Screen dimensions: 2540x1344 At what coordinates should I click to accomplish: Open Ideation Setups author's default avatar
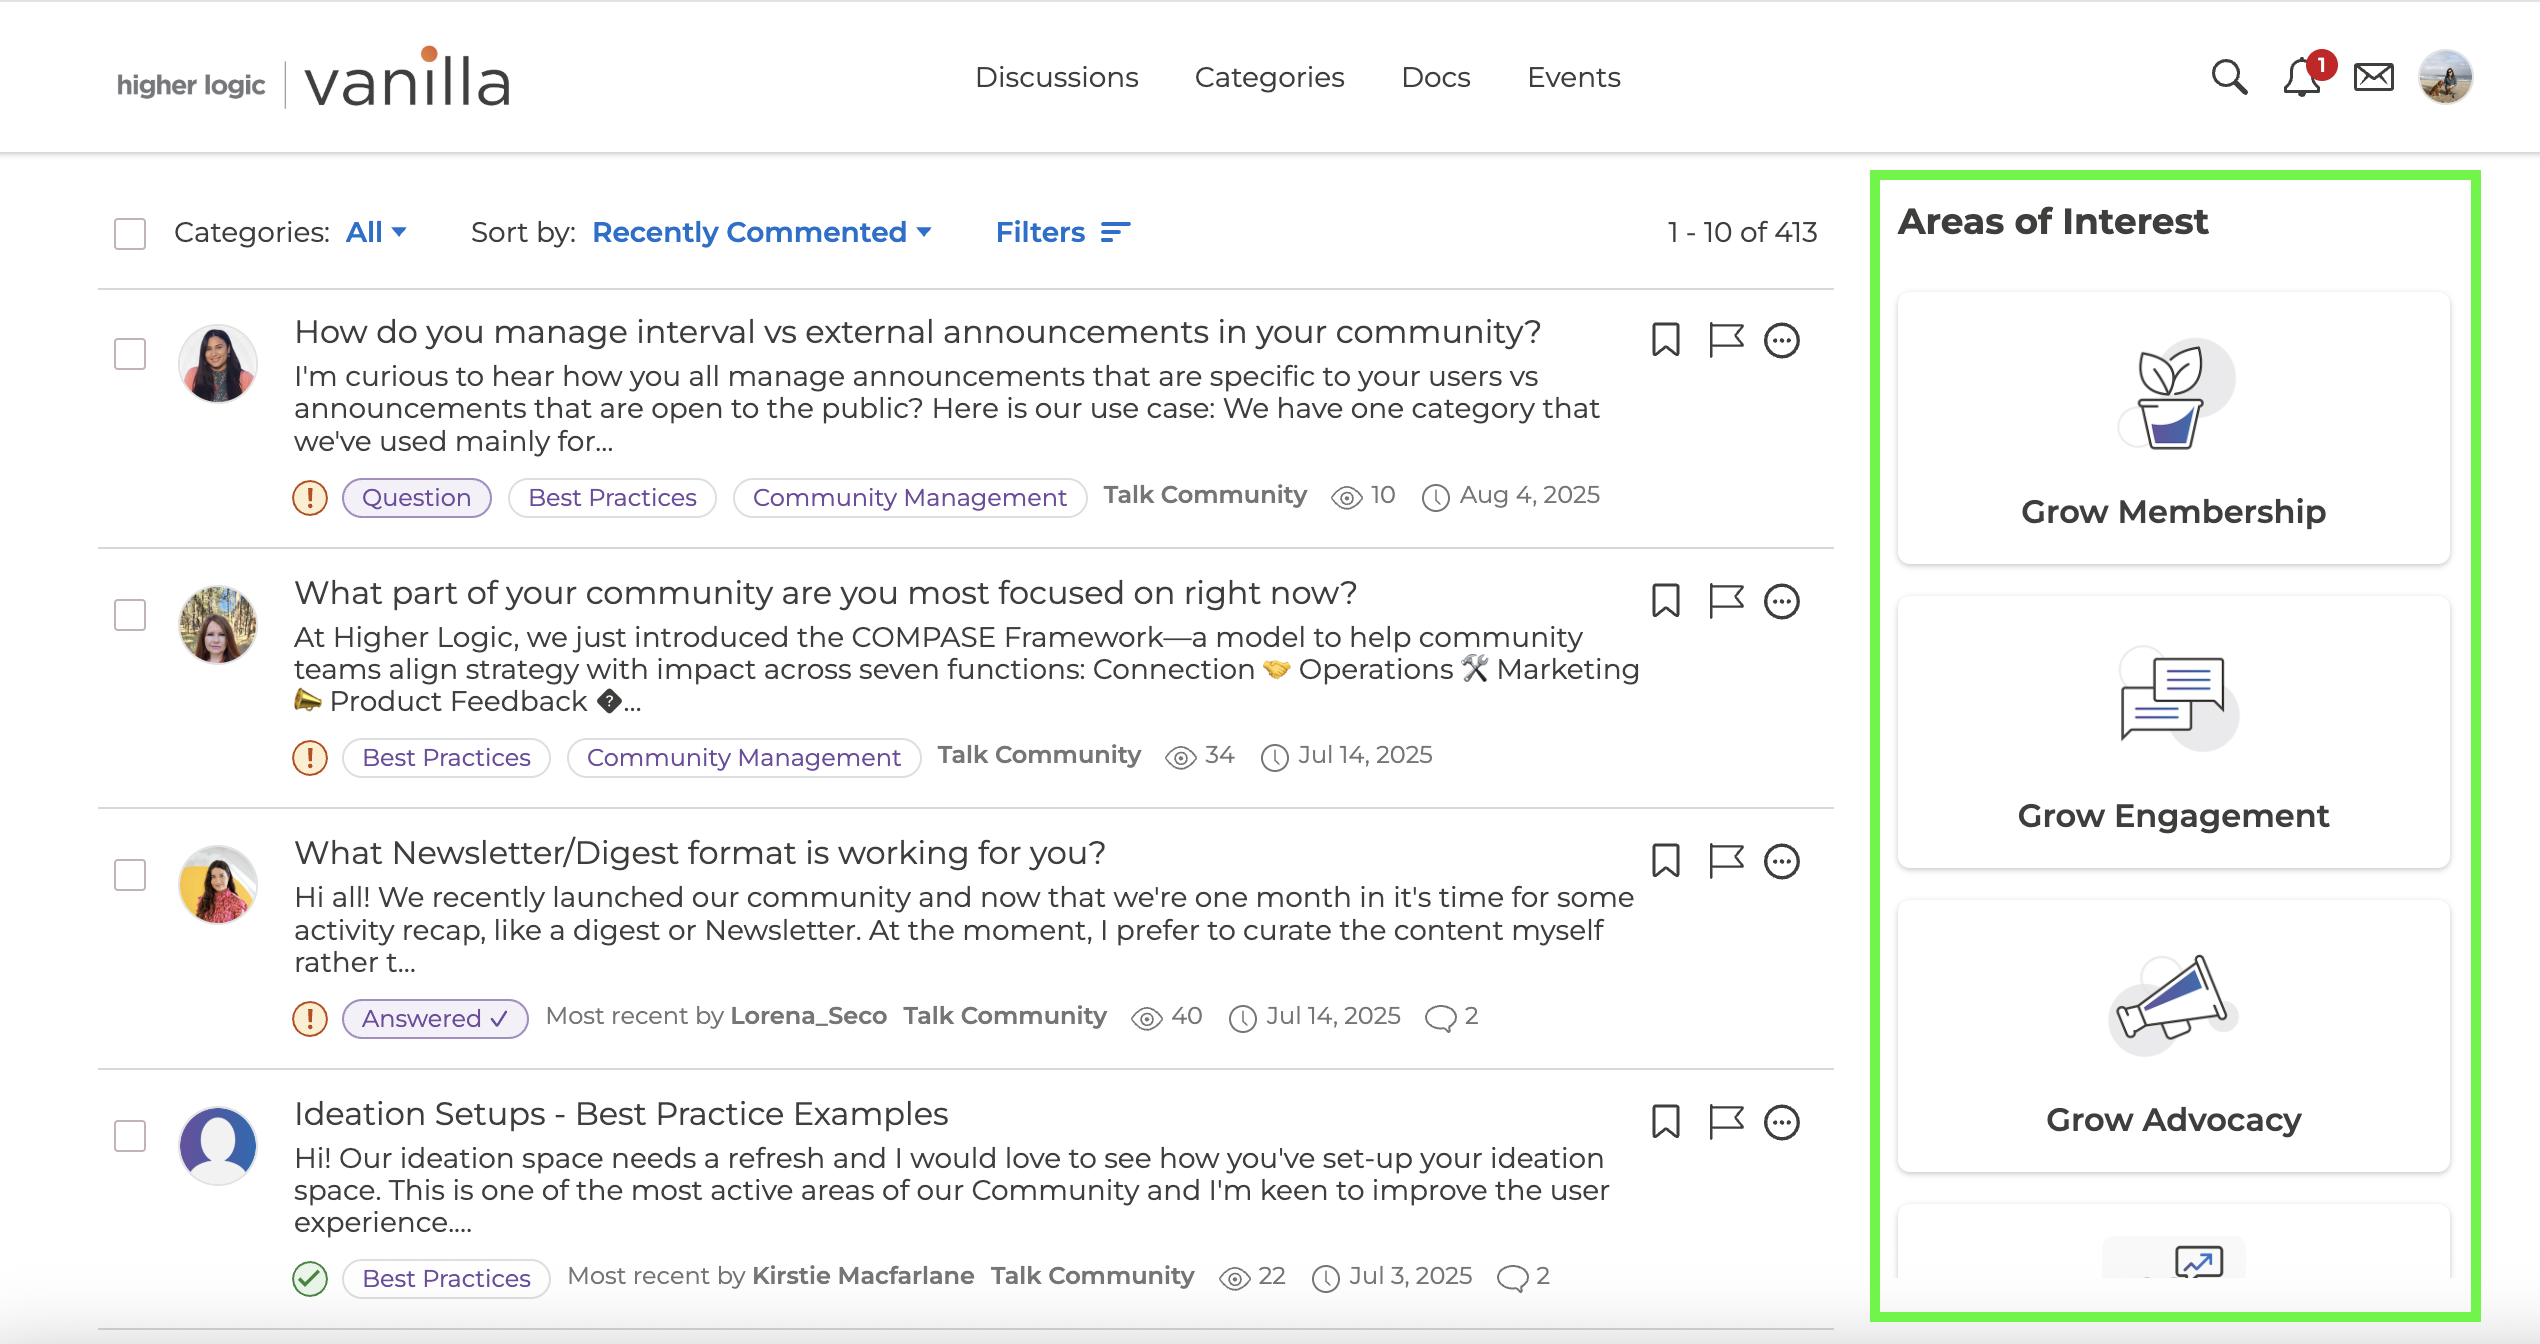tap(218, 1145)
